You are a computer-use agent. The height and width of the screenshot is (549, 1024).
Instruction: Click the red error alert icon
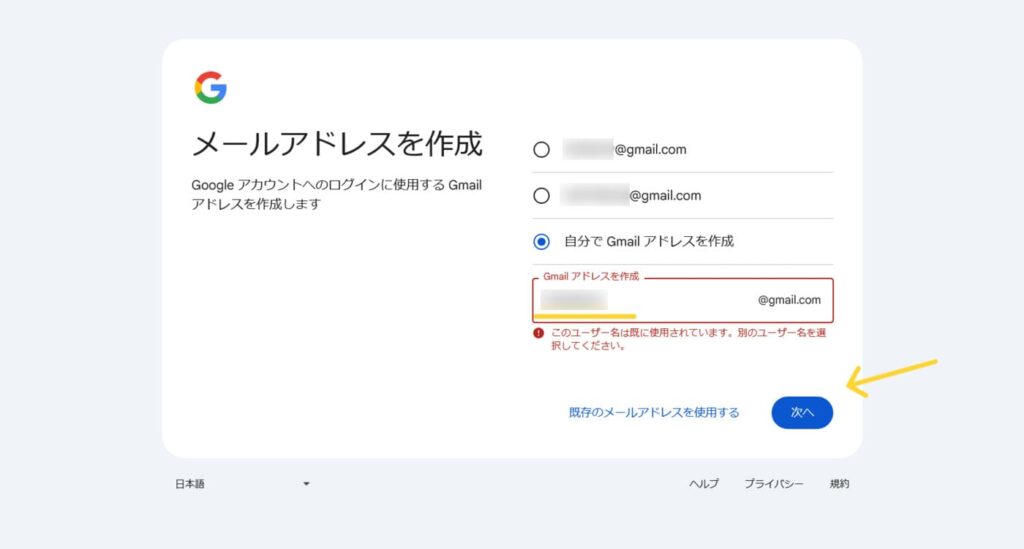(538, 333)
